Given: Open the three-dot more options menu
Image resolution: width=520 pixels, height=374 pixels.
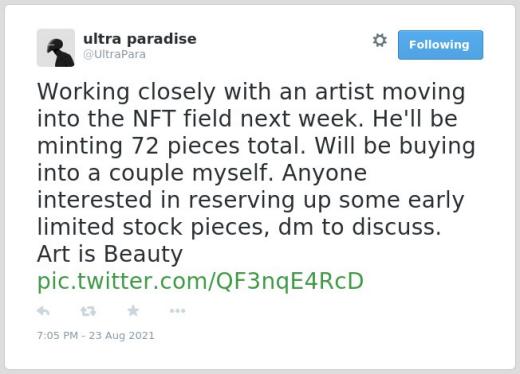Looking at the screenshot, I should (x=177, y=311).
